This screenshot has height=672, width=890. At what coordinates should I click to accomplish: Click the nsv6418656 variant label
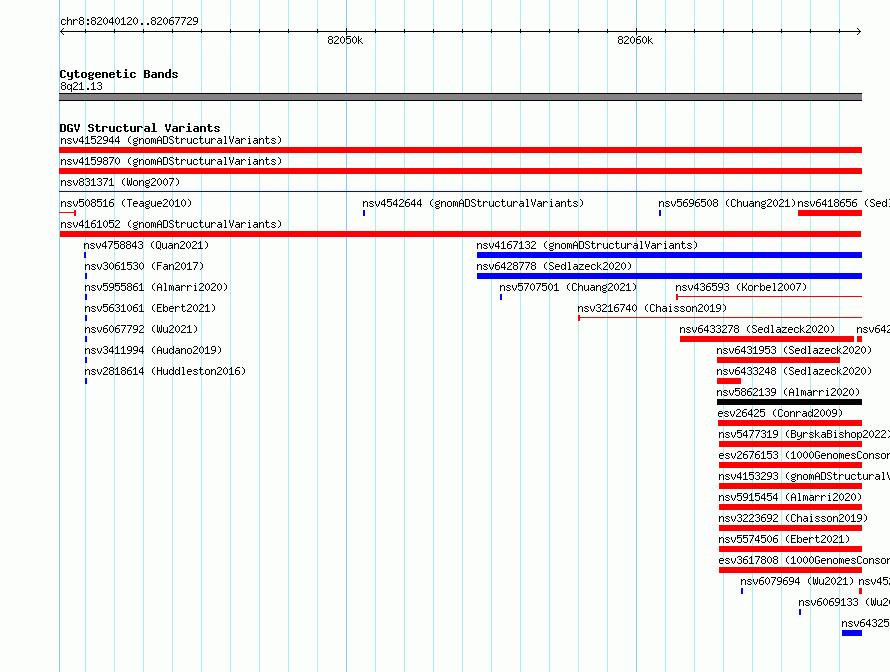point(843,203)
